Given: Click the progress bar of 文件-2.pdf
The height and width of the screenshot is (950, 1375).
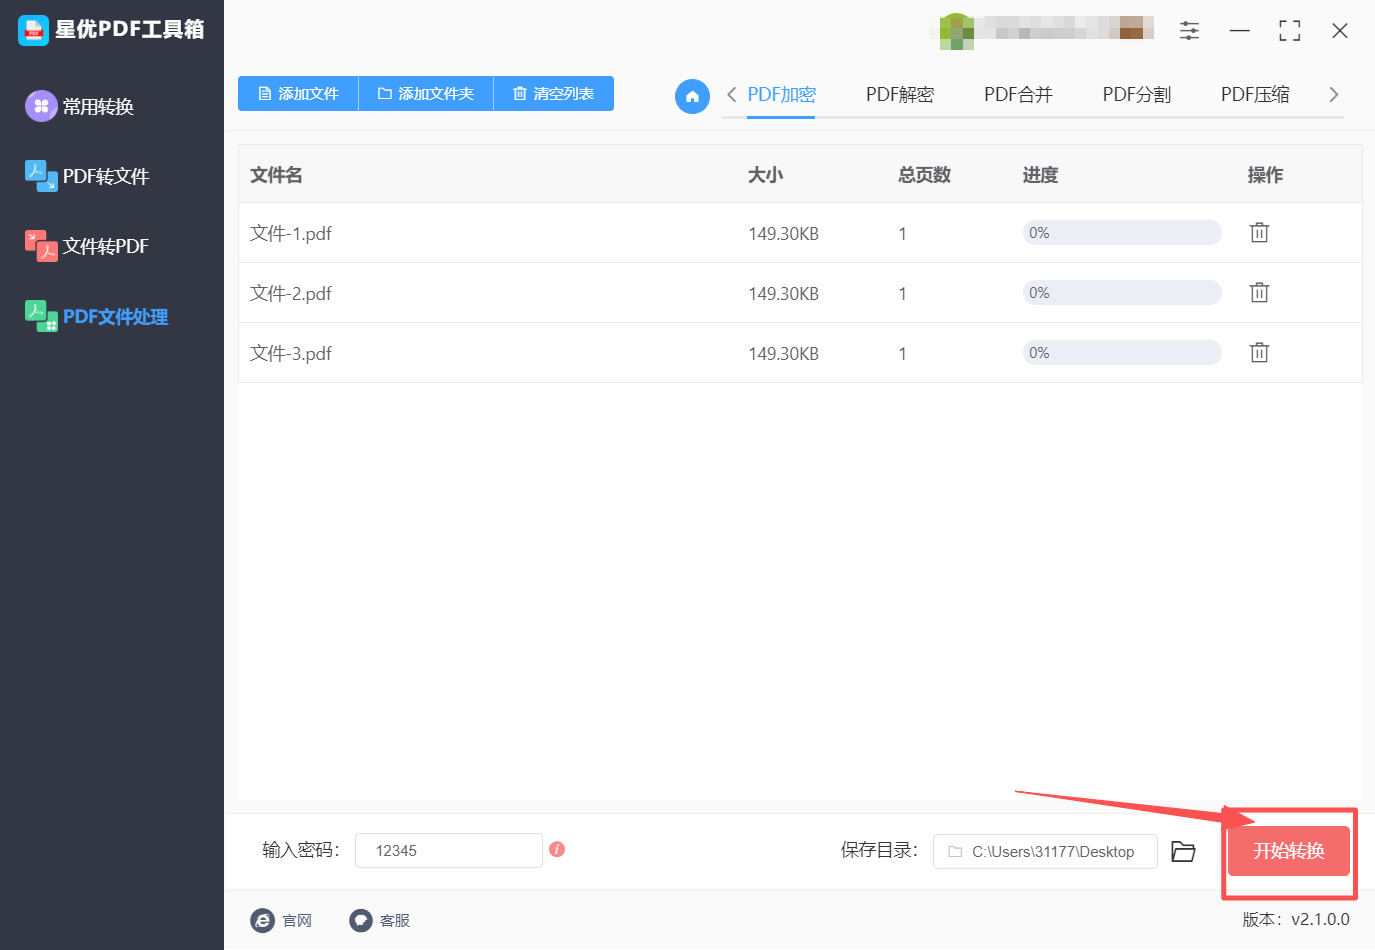Looking at the screenshot, I should (x=1122, y=293).
